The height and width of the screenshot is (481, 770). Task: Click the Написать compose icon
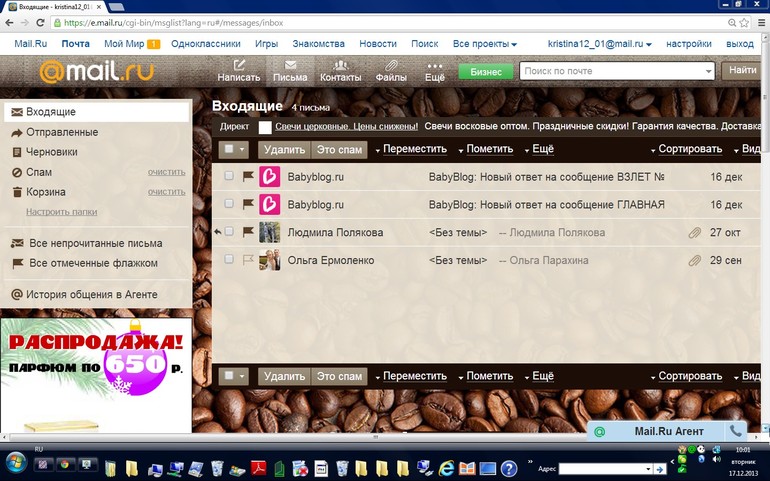[239, 65]
